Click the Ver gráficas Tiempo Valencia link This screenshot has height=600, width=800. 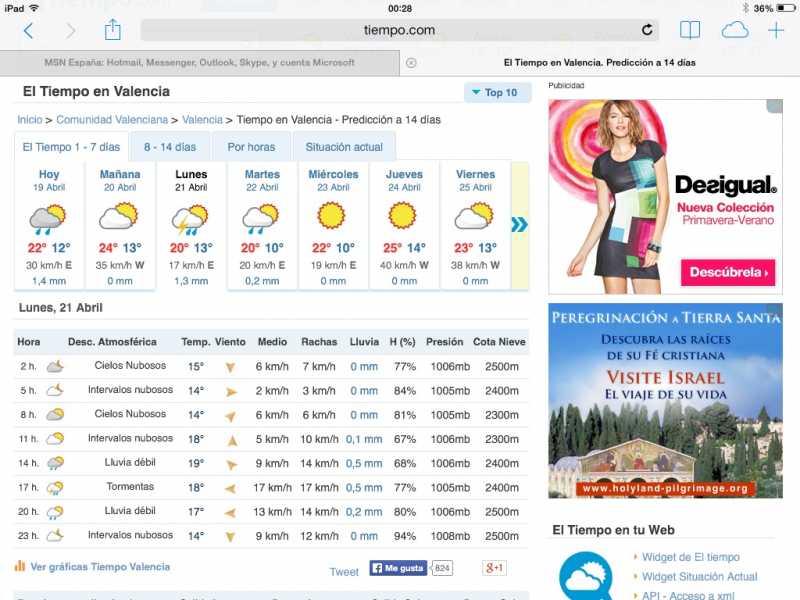[x=100, y=567]
